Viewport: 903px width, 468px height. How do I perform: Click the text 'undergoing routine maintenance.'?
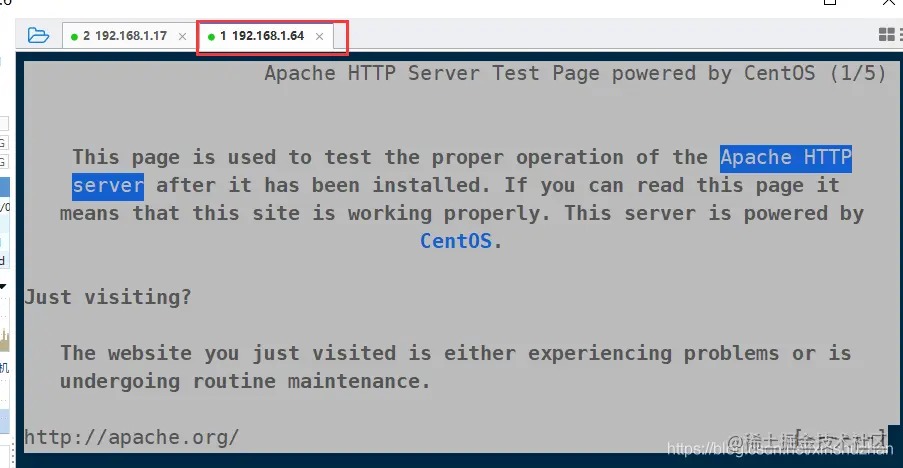point(245,381)
